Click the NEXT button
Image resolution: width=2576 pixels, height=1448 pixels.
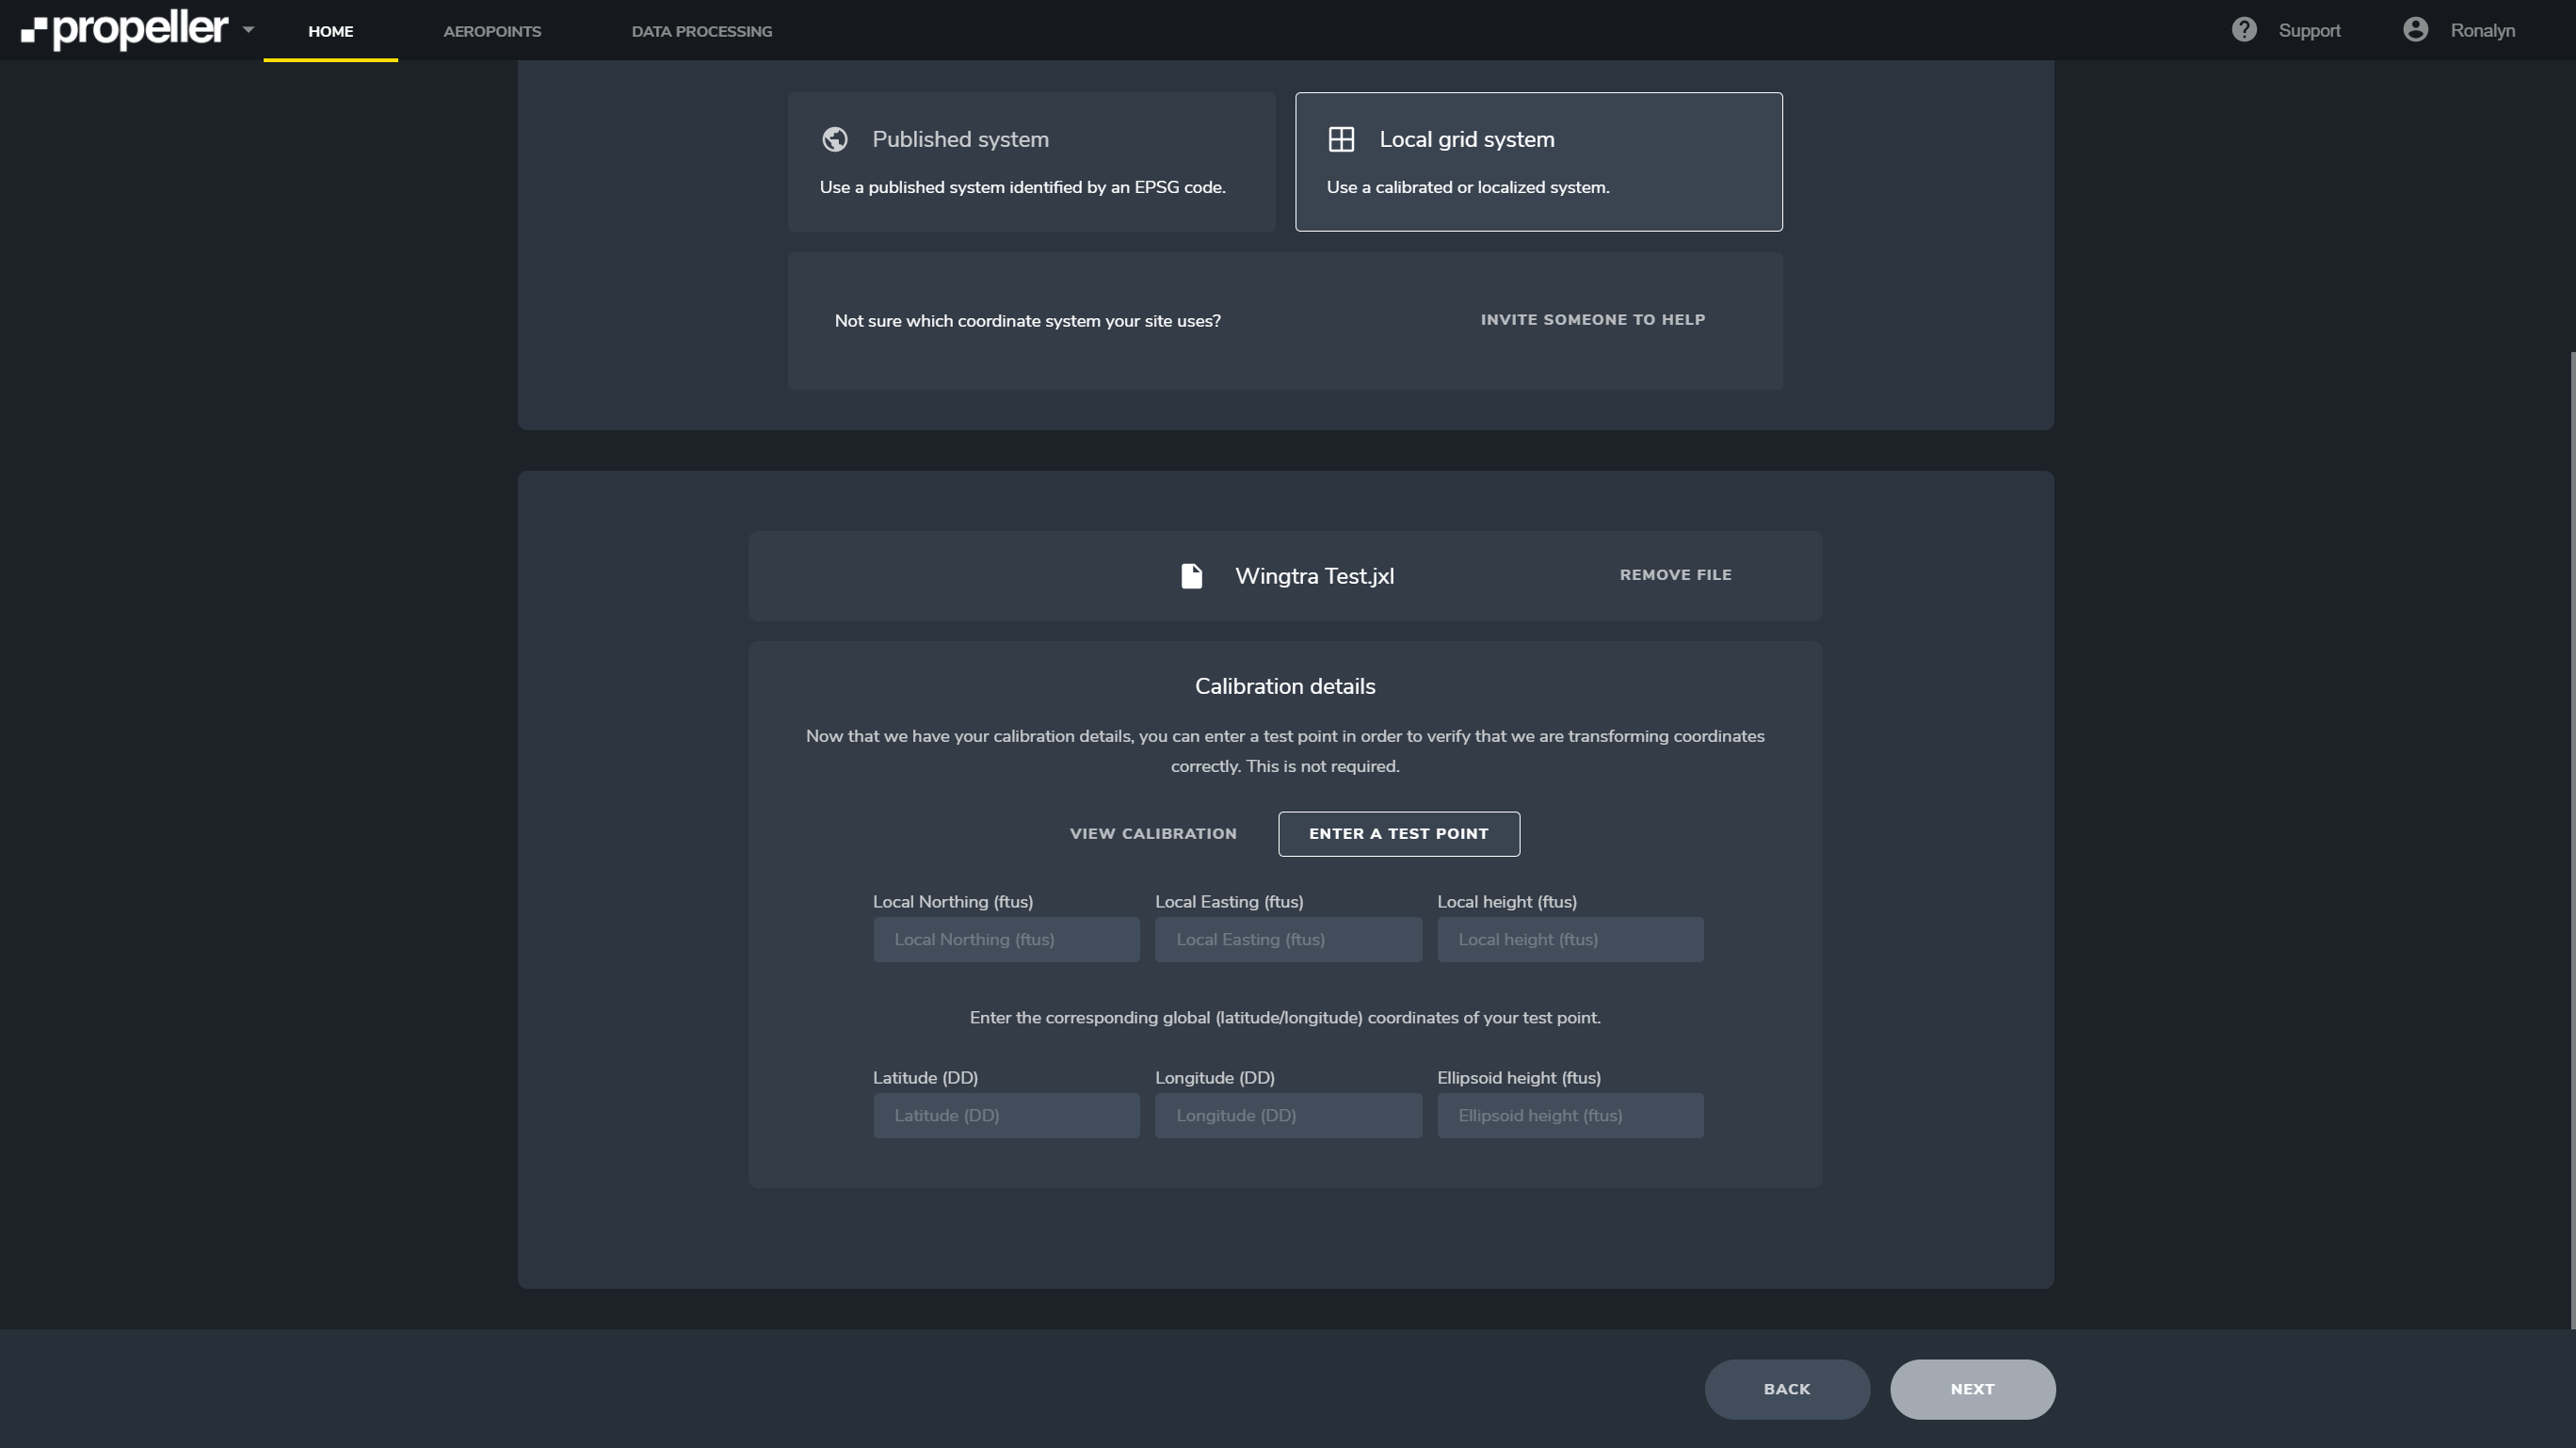(1972, 1389)
